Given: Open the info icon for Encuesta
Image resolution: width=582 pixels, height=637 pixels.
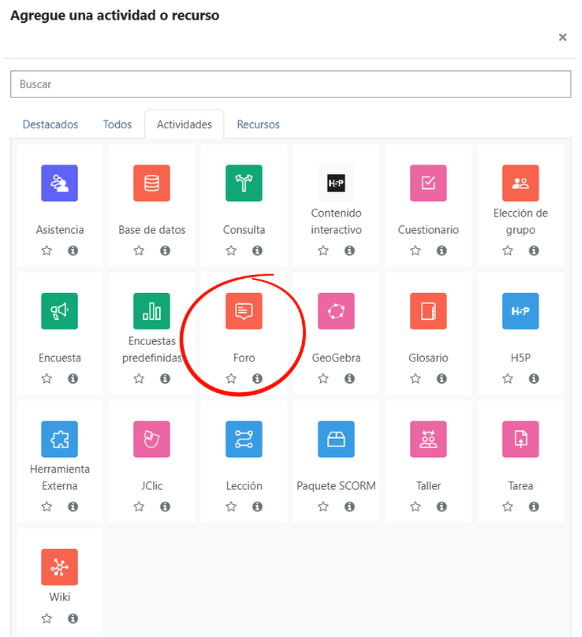Looking at the screenshot, I should click(73, 379).
